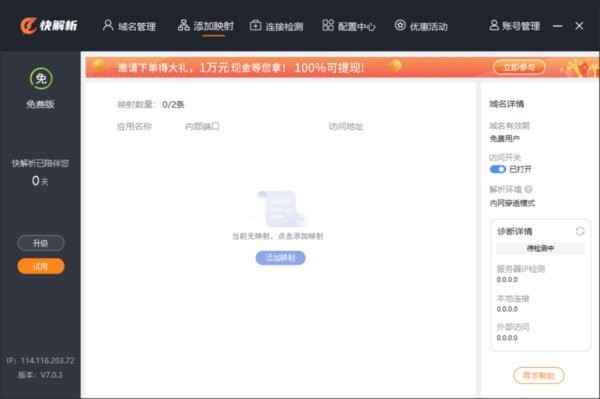Image resolution: width=600 pixels, height=399 pixels.
Task: Minimize the 快解析 window
Action: (558, 26)
